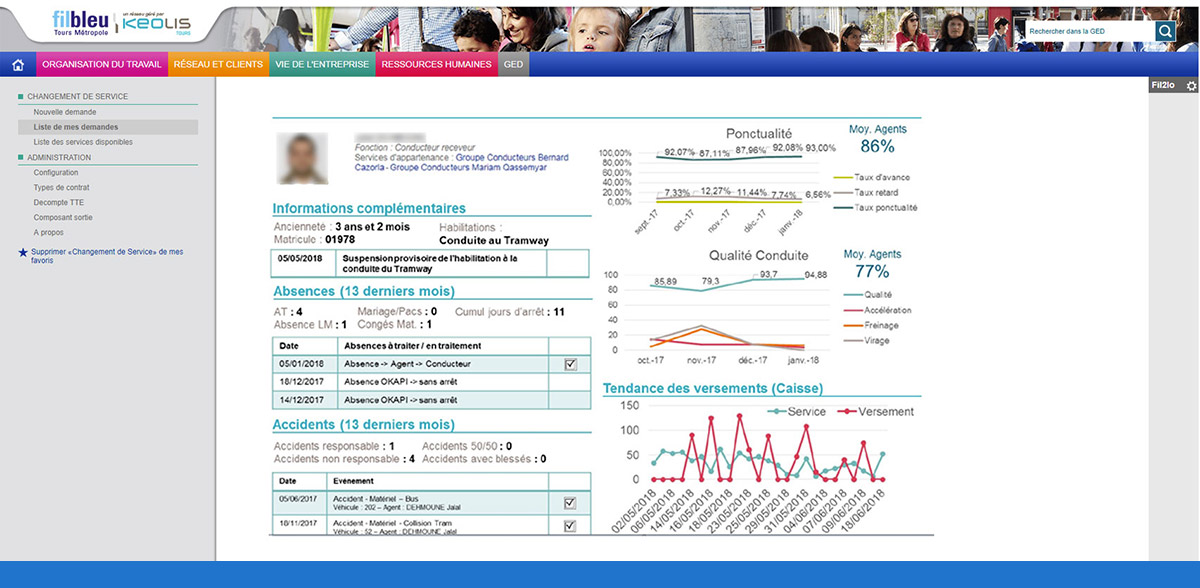Screen dimensions: 1200x588
Task: Click the Ponctualité chart title
Action: [x=759, y=133]
